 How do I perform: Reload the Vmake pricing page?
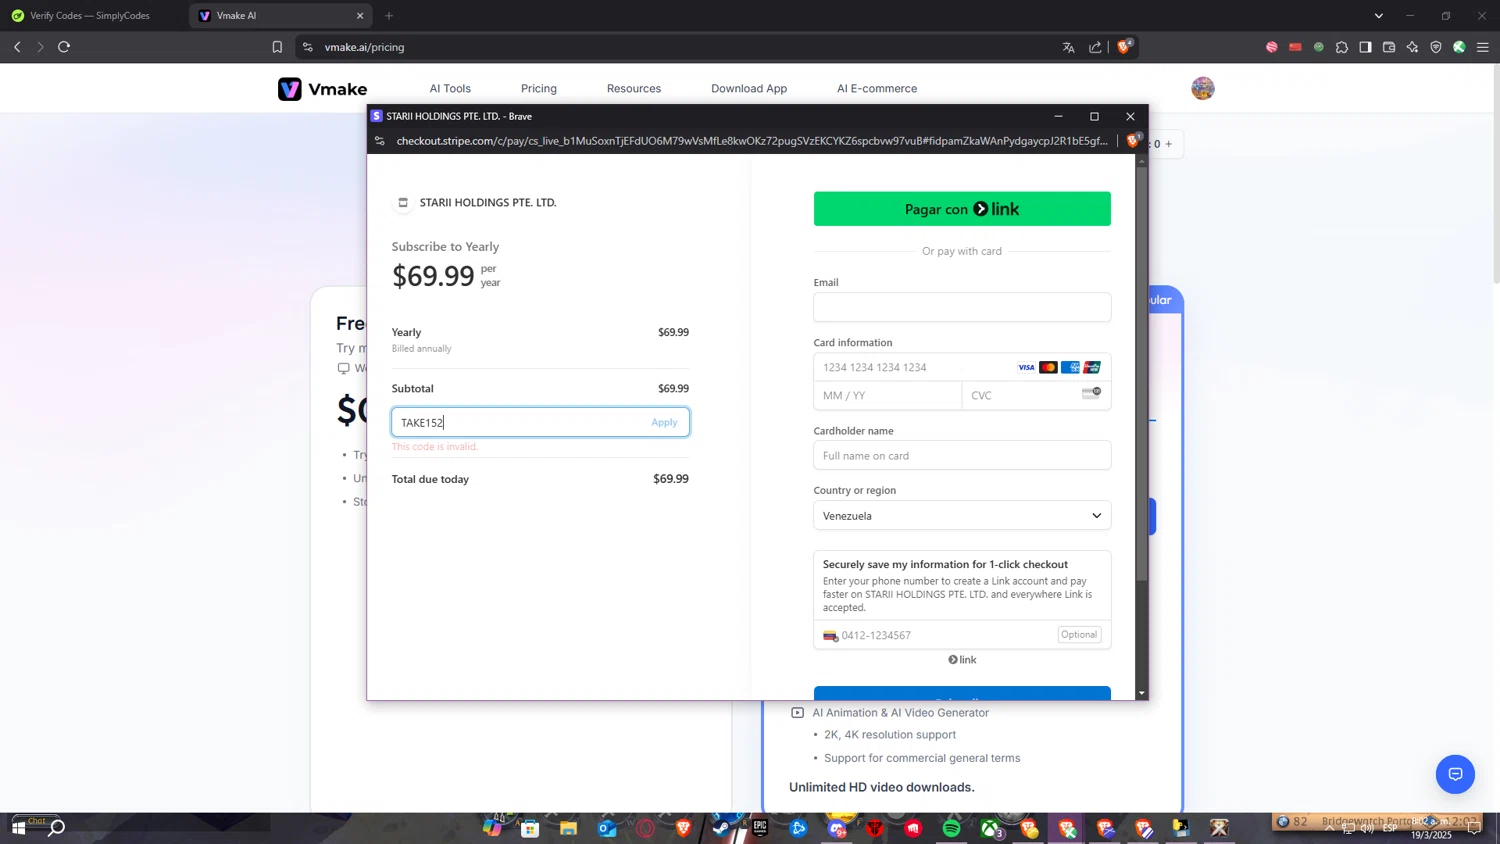(64, 47)
